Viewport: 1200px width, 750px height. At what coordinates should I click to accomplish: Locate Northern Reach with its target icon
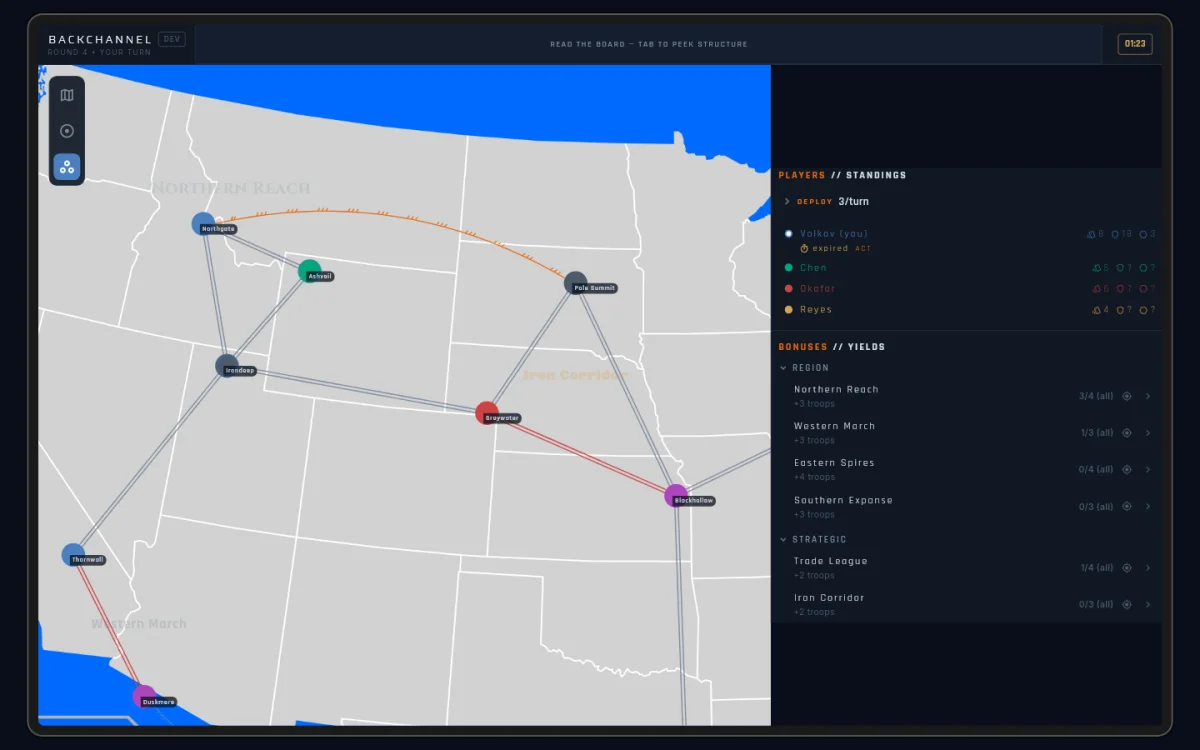tap(1127, 396)
